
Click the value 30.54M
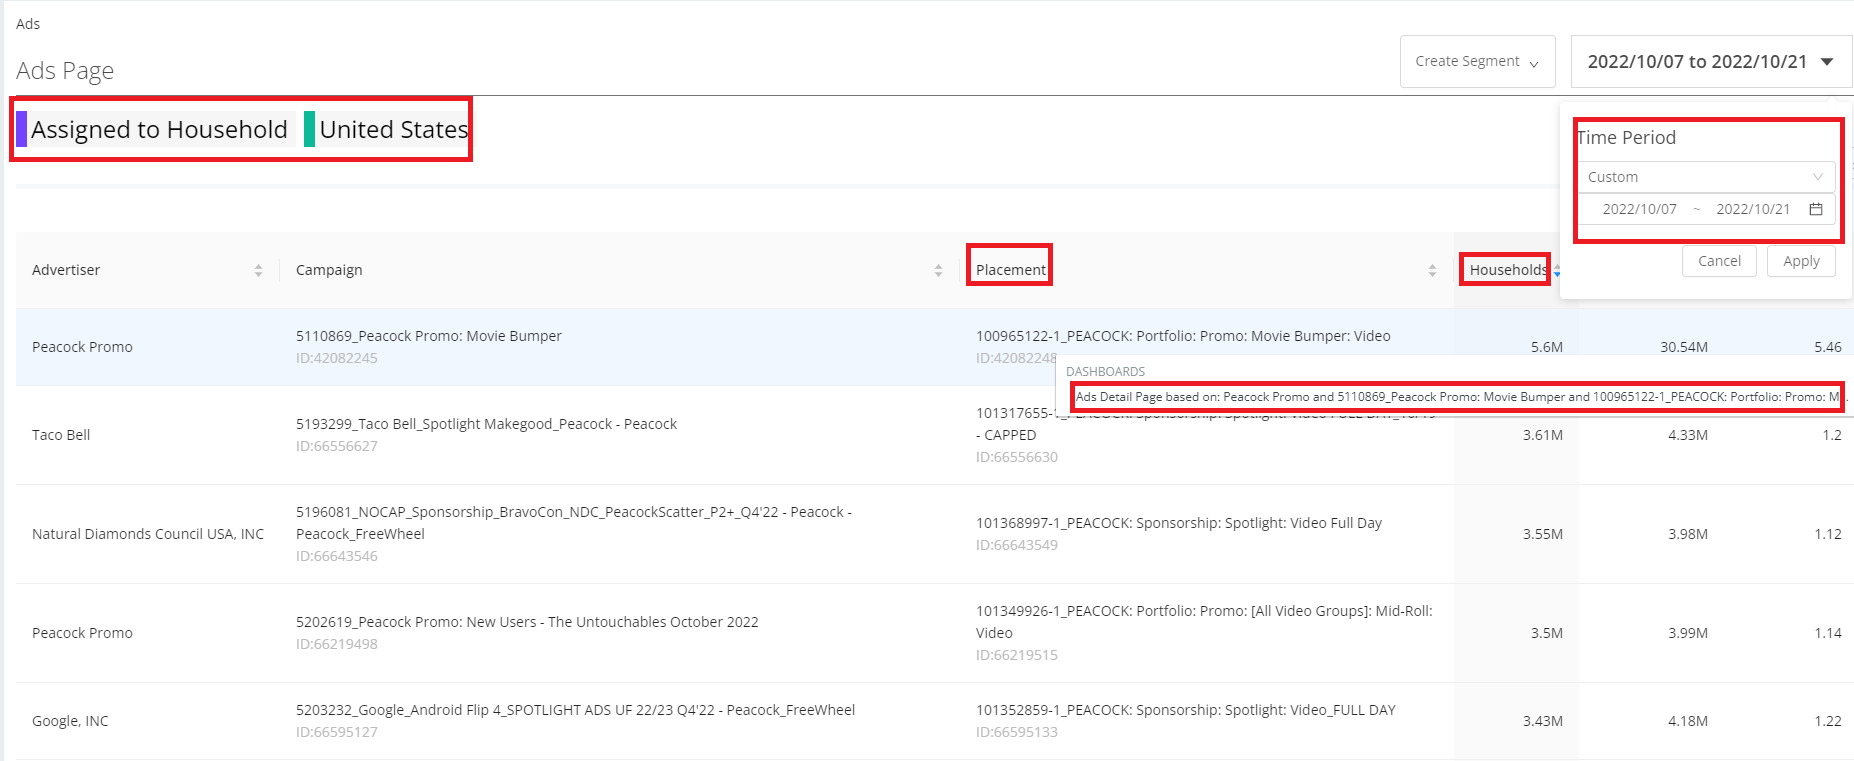click(x=1684, y=347)
